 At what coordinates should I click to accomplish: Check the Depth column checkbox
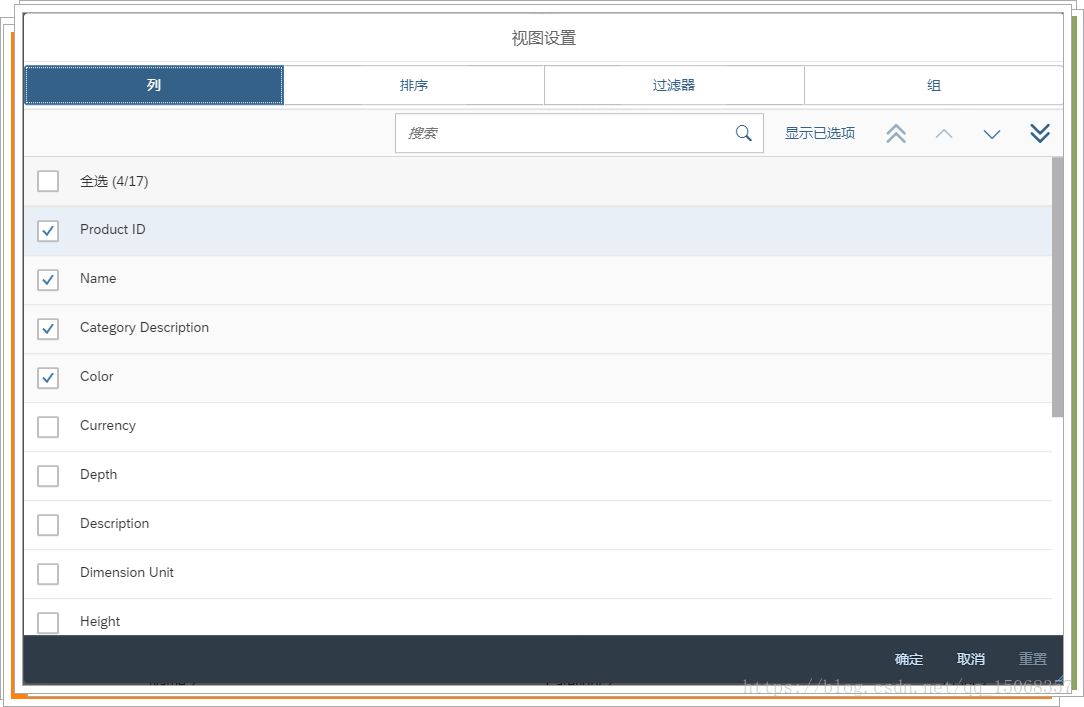(48, 475)
